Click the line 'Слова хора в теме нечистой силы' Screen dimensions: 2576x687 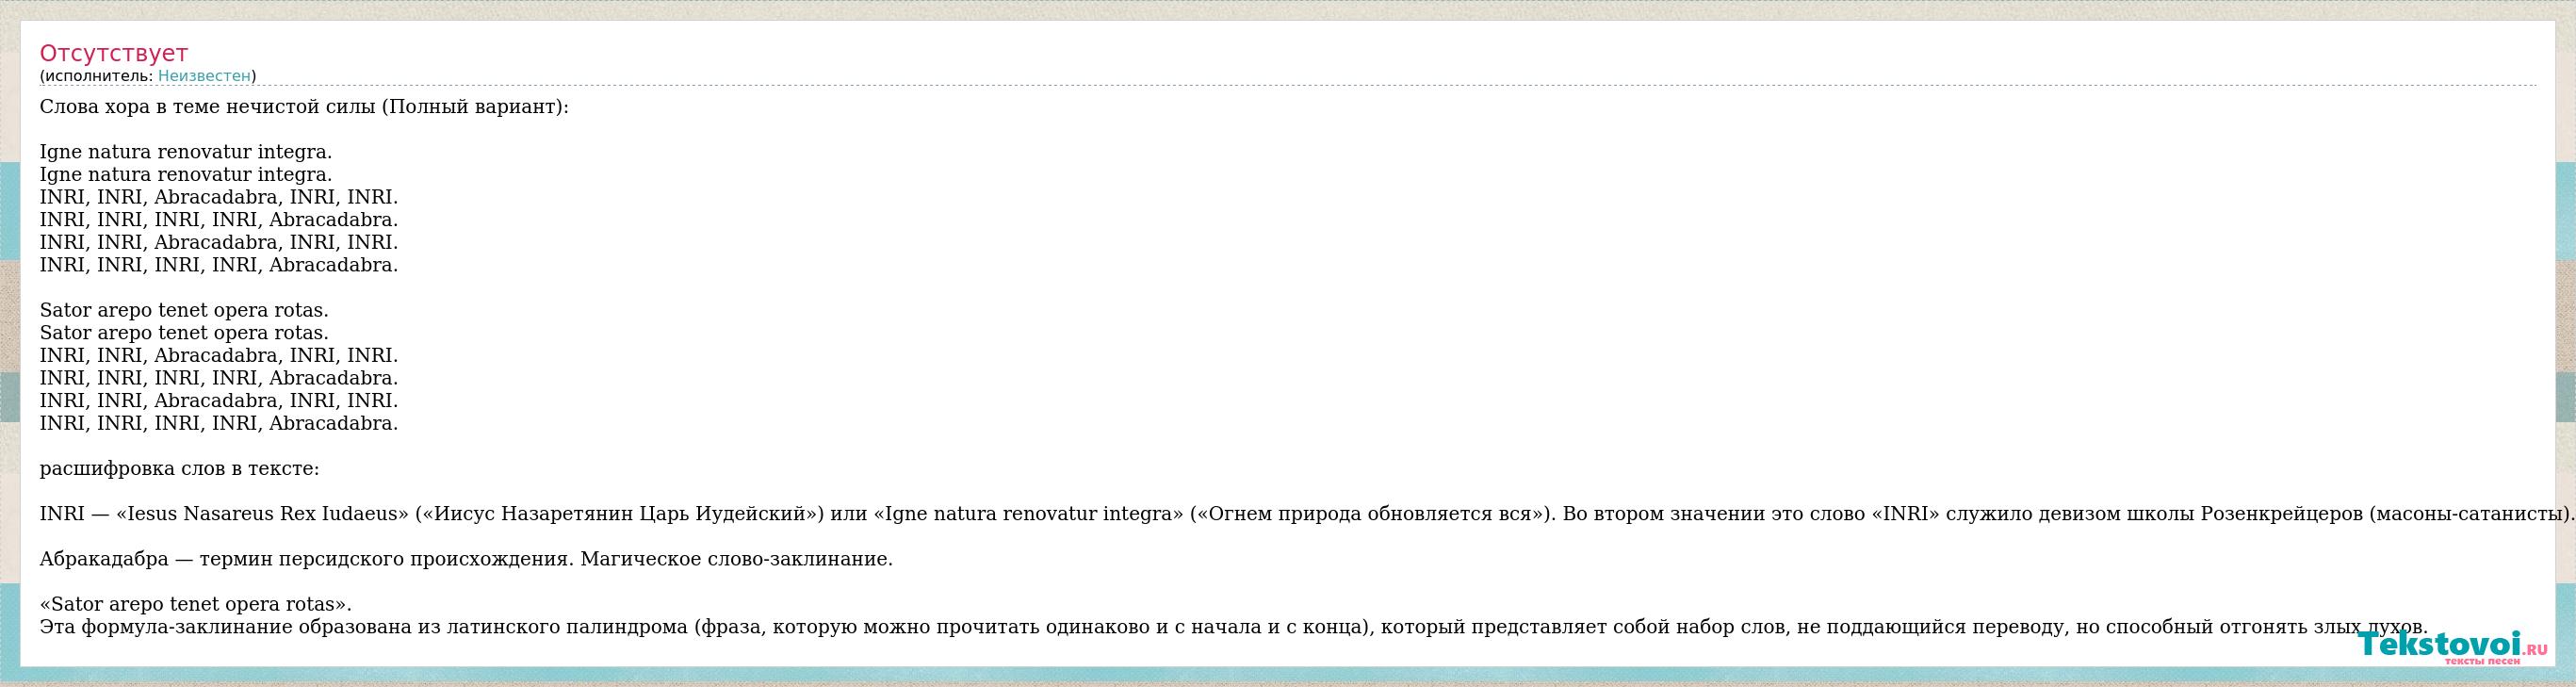[304, 107]
